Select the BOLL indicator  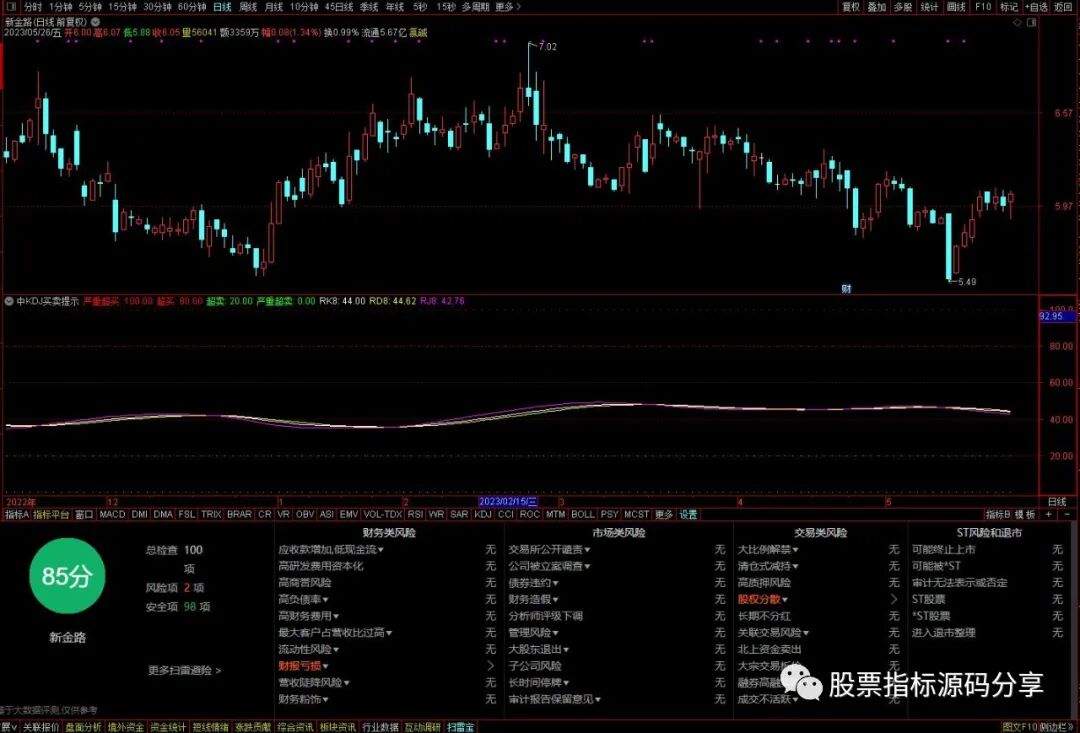[583, 515]
